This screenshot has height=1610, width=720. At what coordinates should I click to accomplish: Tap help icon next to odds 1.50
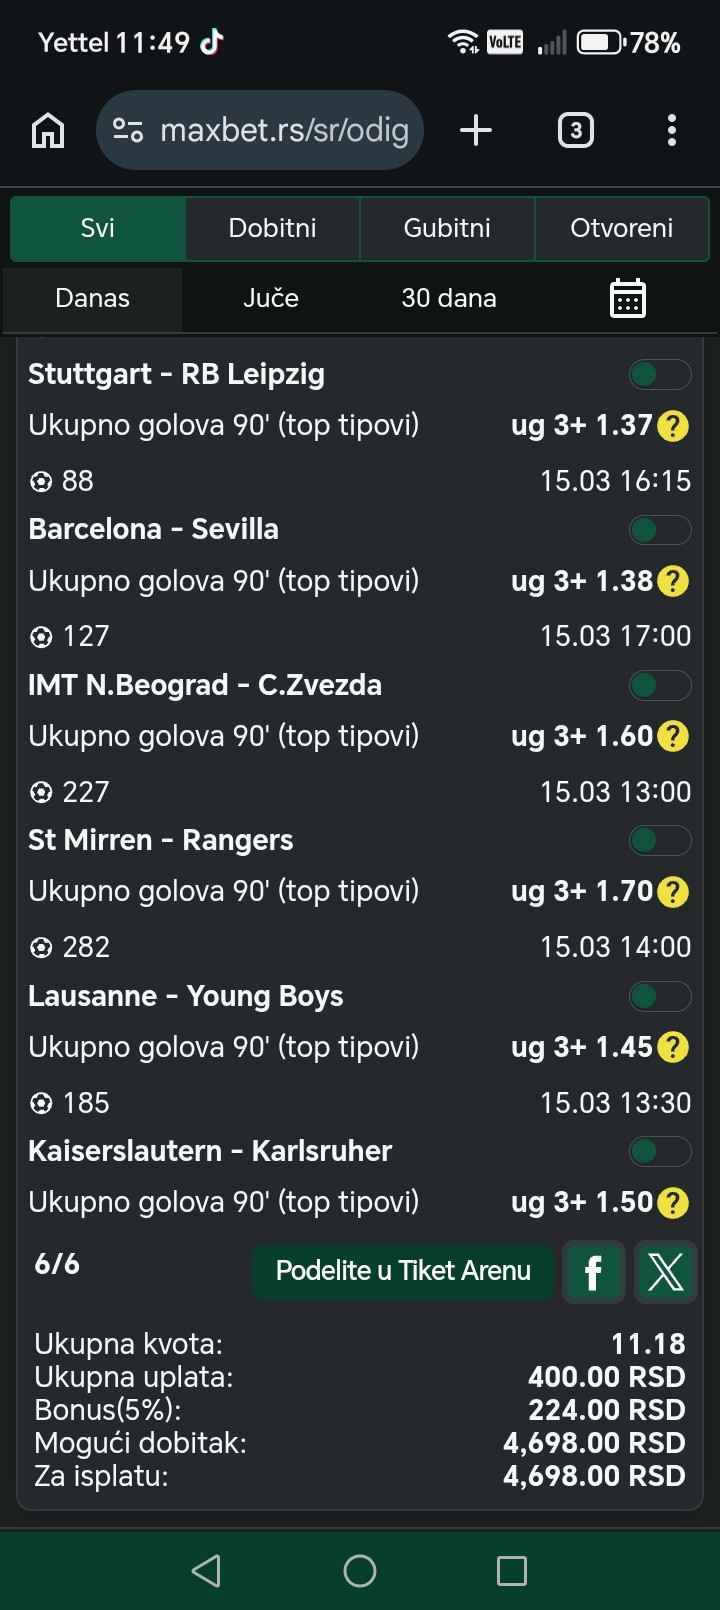pyautogui.click(x=673, y=1202)
